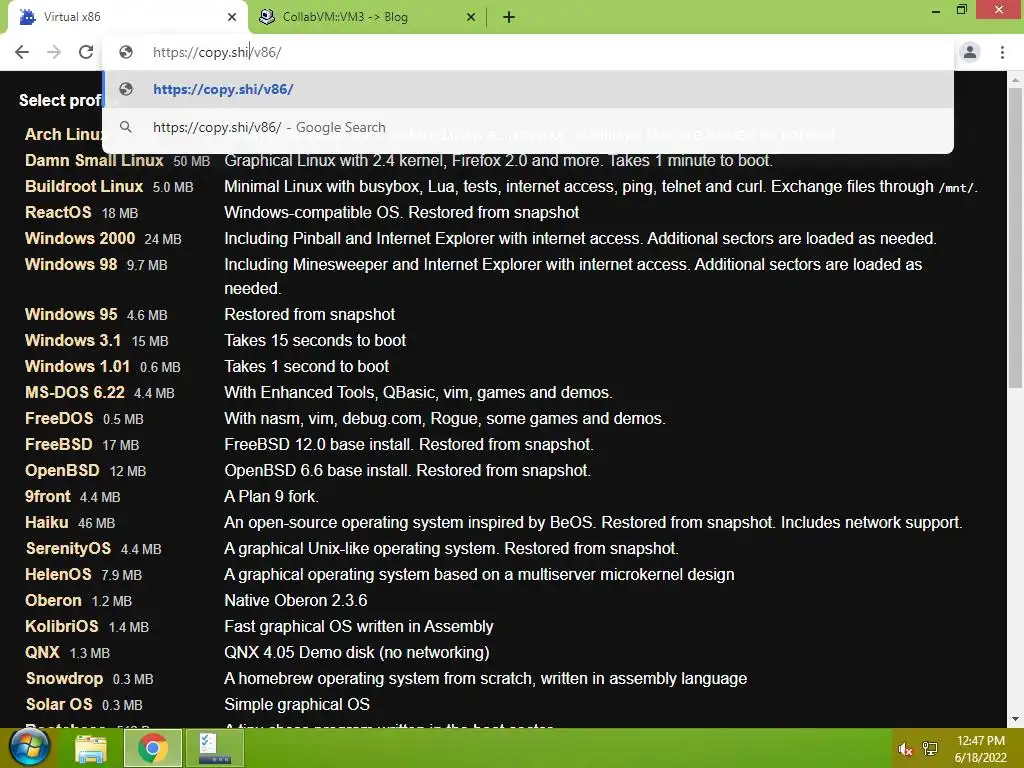Image resolution: width=1024 pixels, height=768 pixels.
Task: Click the 'Fast graphical OS written in Assembly' text
Action: coord(359,627)
